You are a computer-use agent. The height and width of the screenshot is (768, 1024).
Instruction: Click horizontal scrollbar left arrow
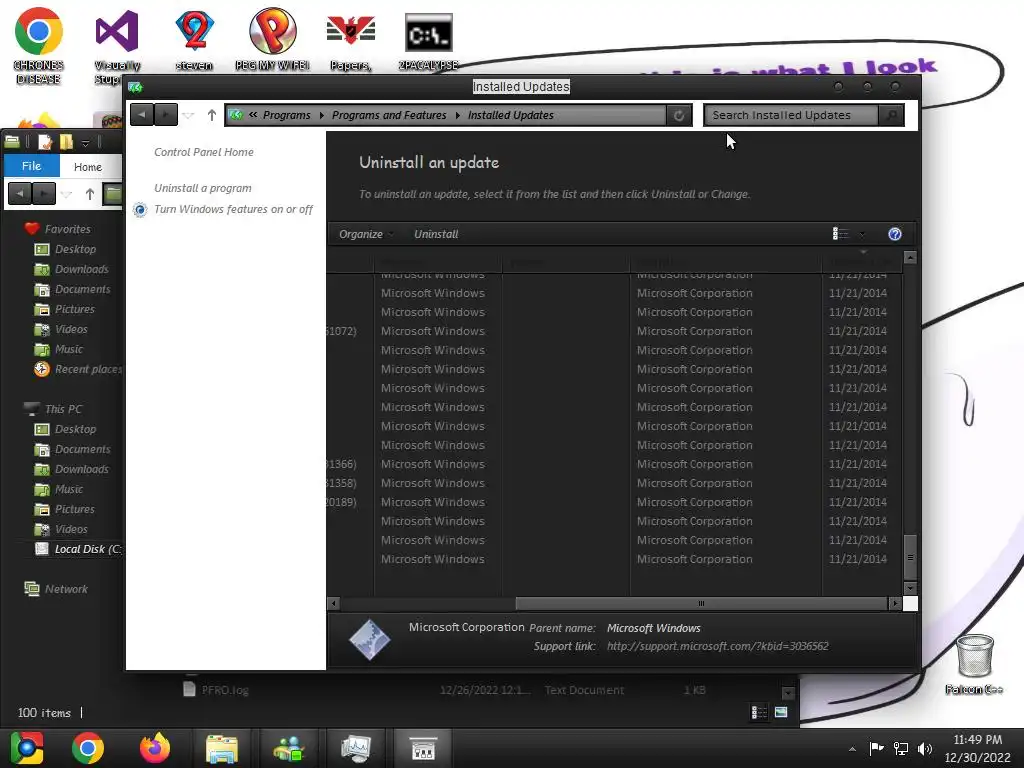click(334, 603)
